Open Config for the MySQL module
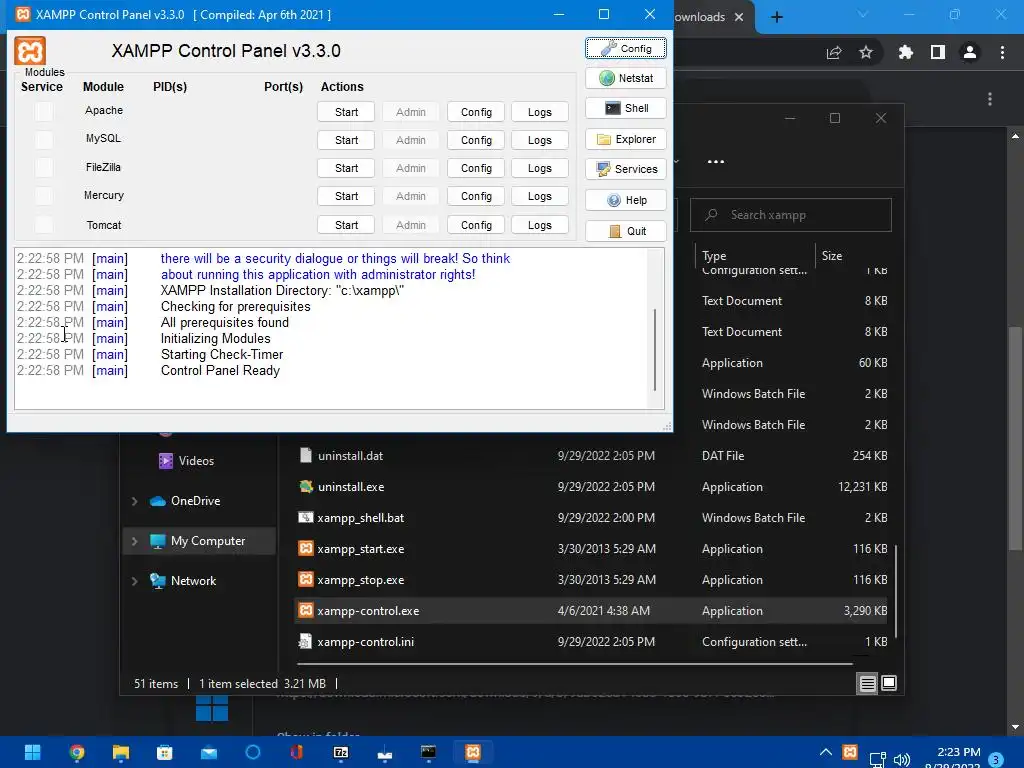The image size is (1024, 768). tap(476, 140)
